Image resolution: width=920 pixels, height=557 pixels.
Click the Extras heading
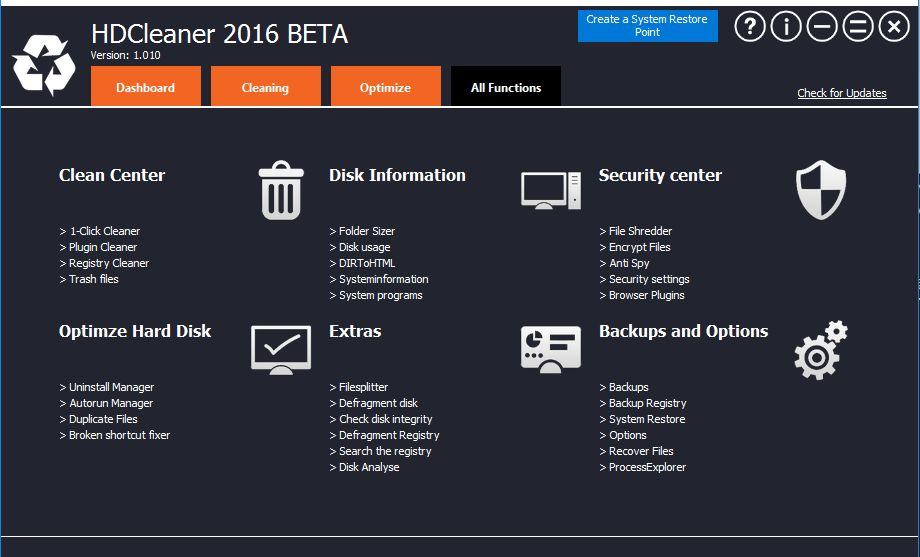pos(355,331)
